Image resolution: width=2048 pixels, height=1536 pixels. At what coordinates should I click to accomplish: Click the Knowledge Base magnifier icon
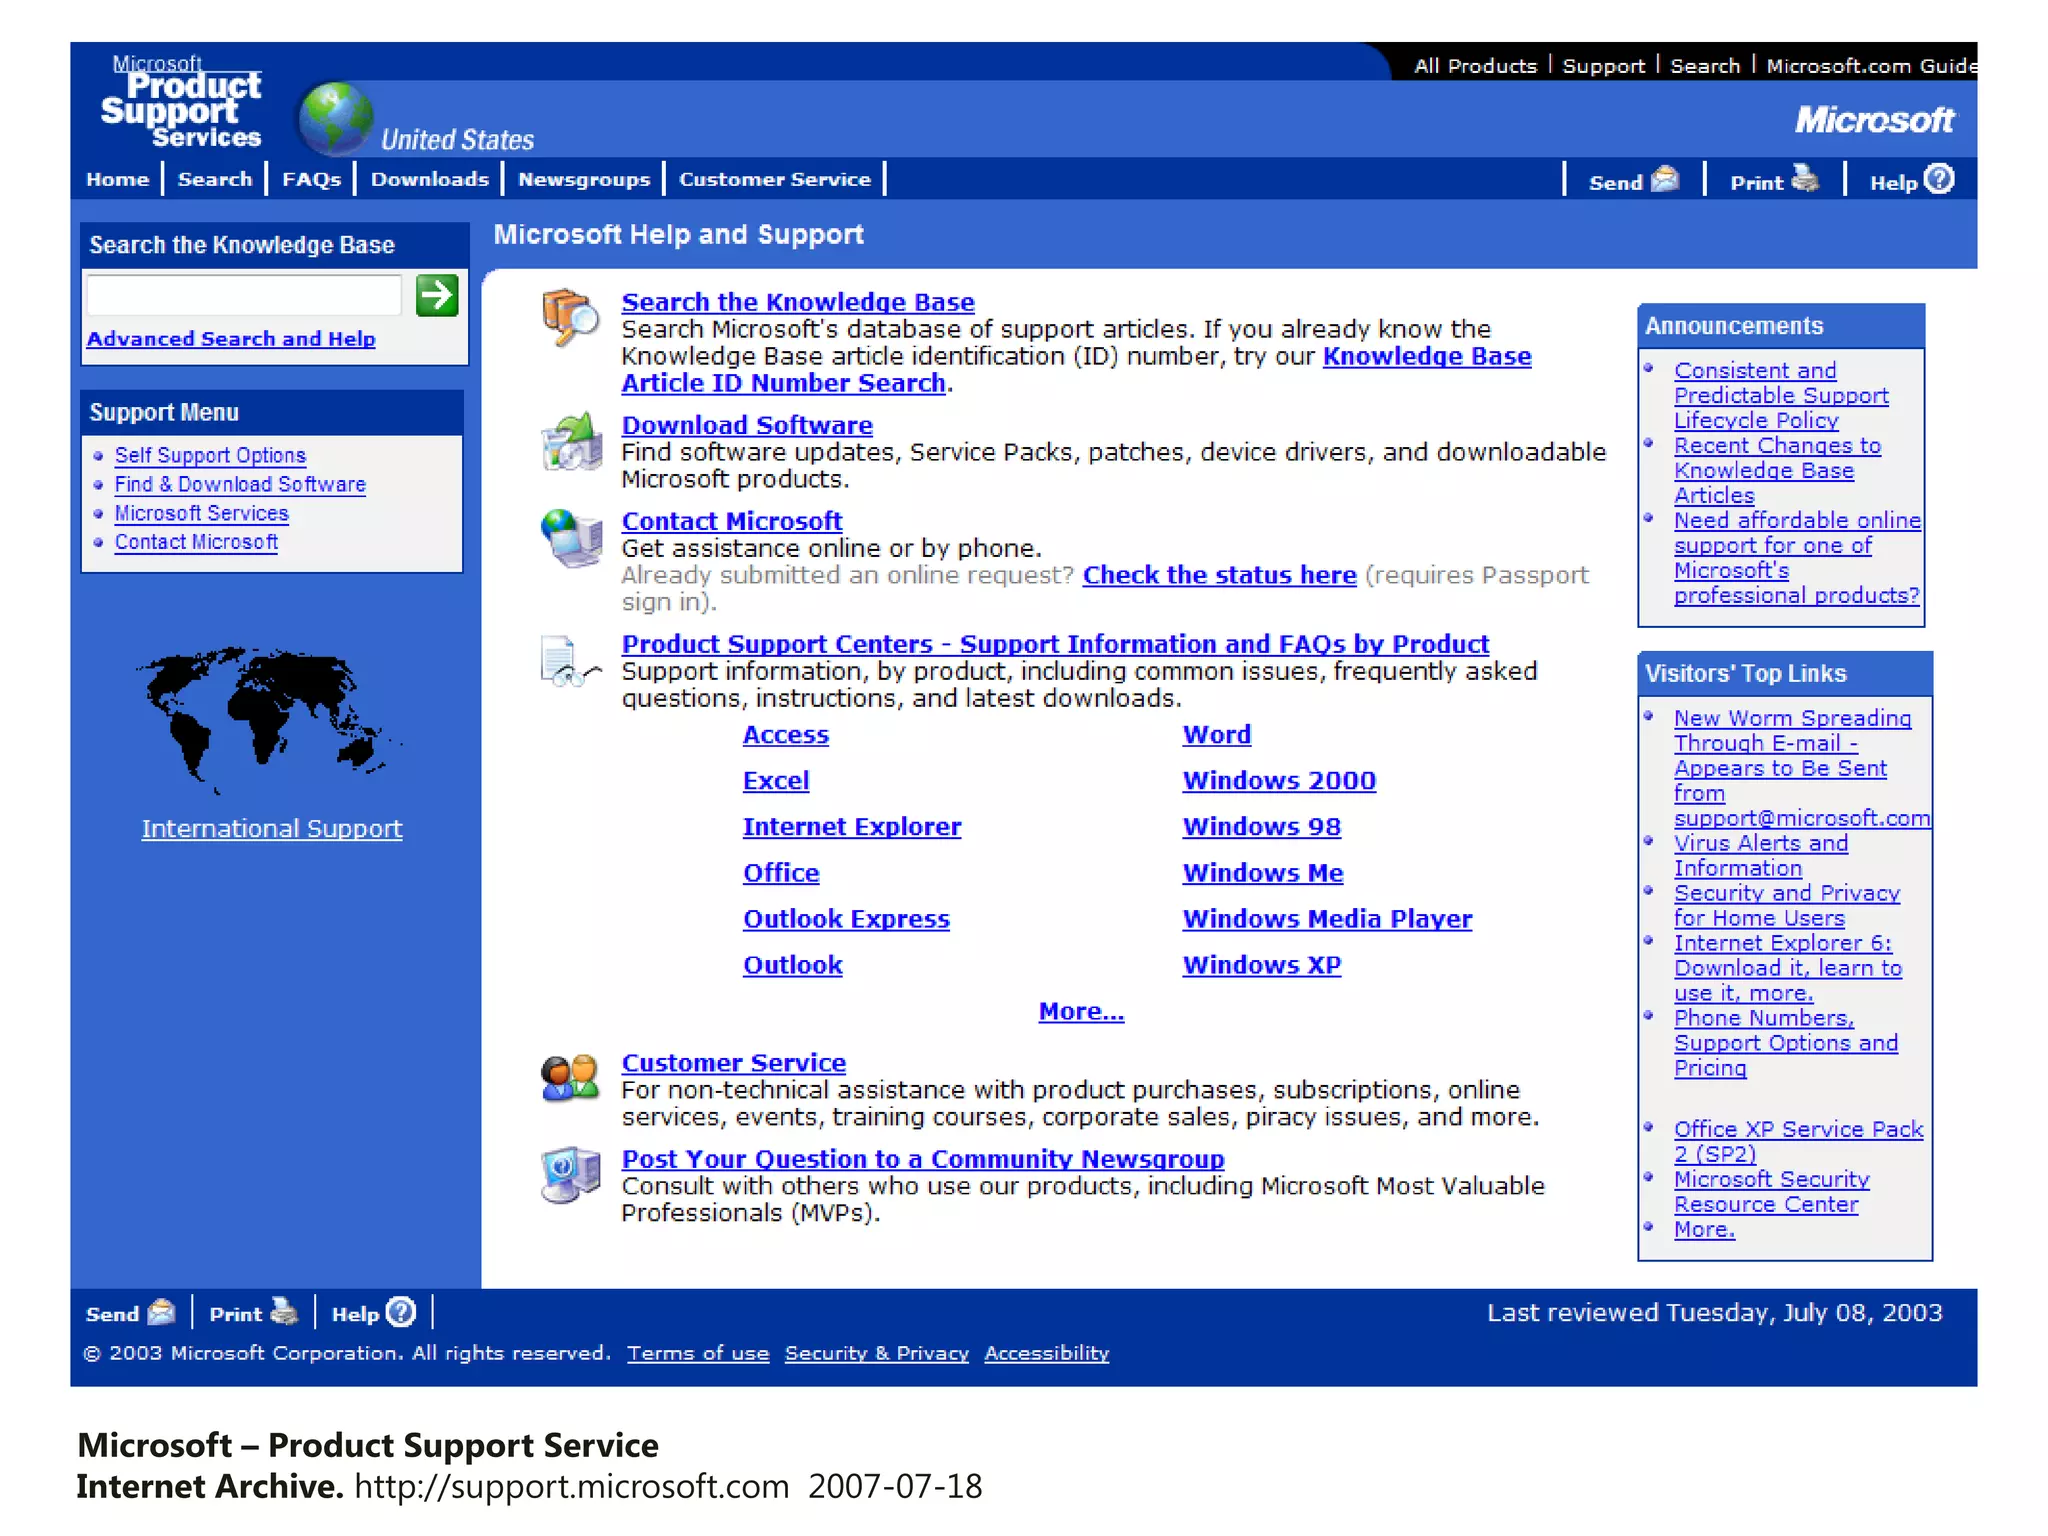pyautogui.click(x=570, y=317)
